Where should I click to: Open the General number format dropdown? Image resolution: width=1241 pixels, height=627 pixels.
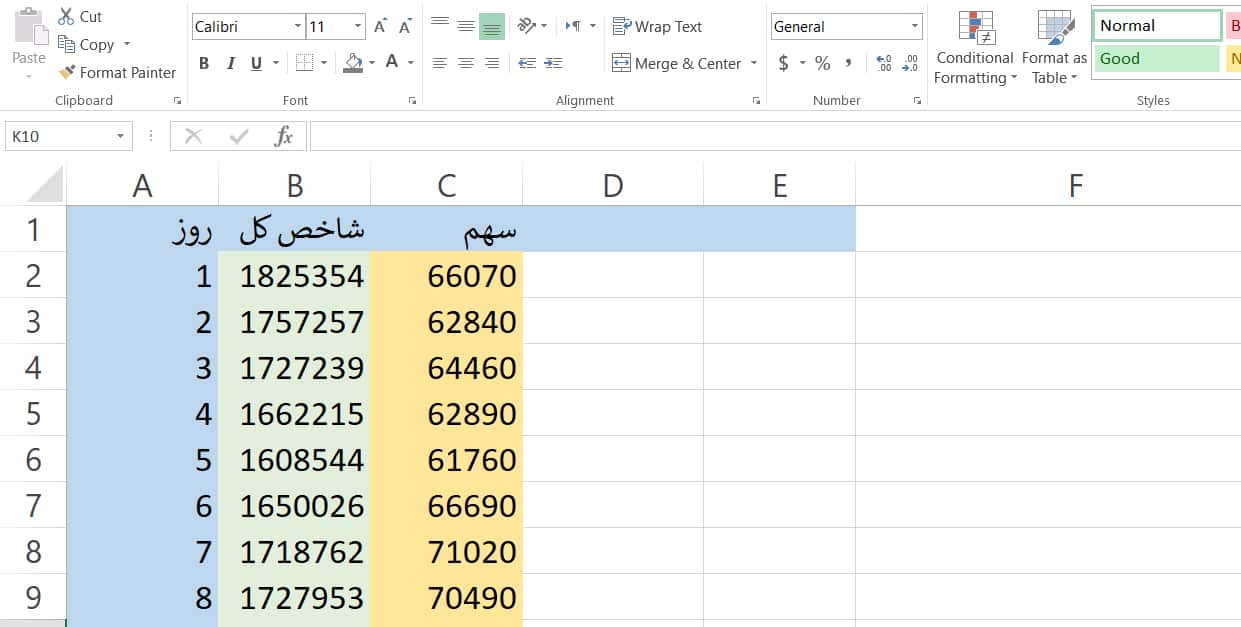click(x=915, y=26)
